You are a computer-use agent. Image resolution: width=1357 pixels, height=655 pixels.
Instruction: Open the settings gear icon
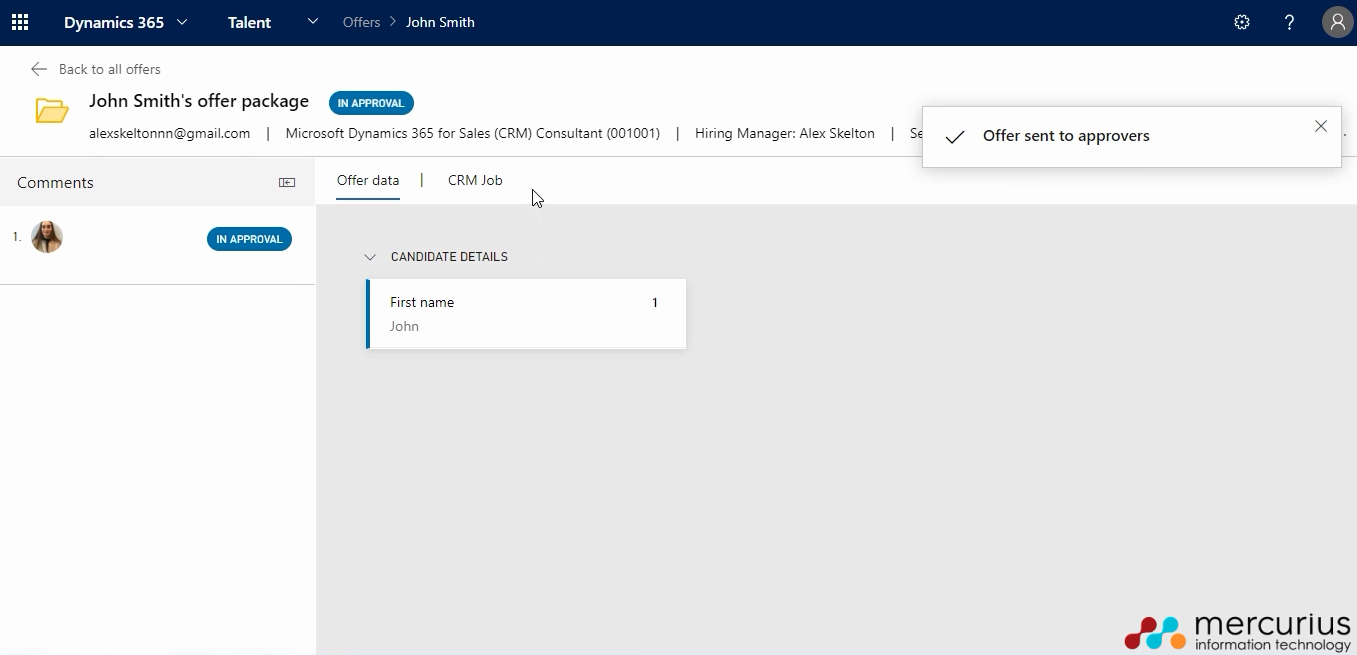(1242, 22)
